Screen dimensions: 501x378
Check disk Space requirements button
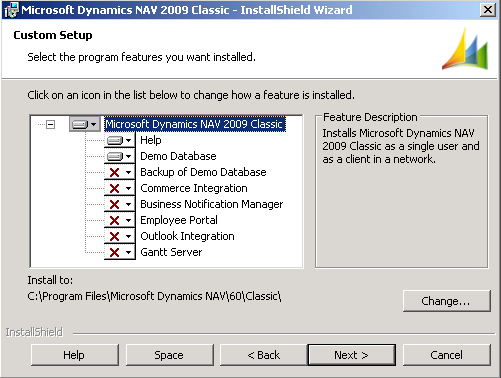[169, 355]
